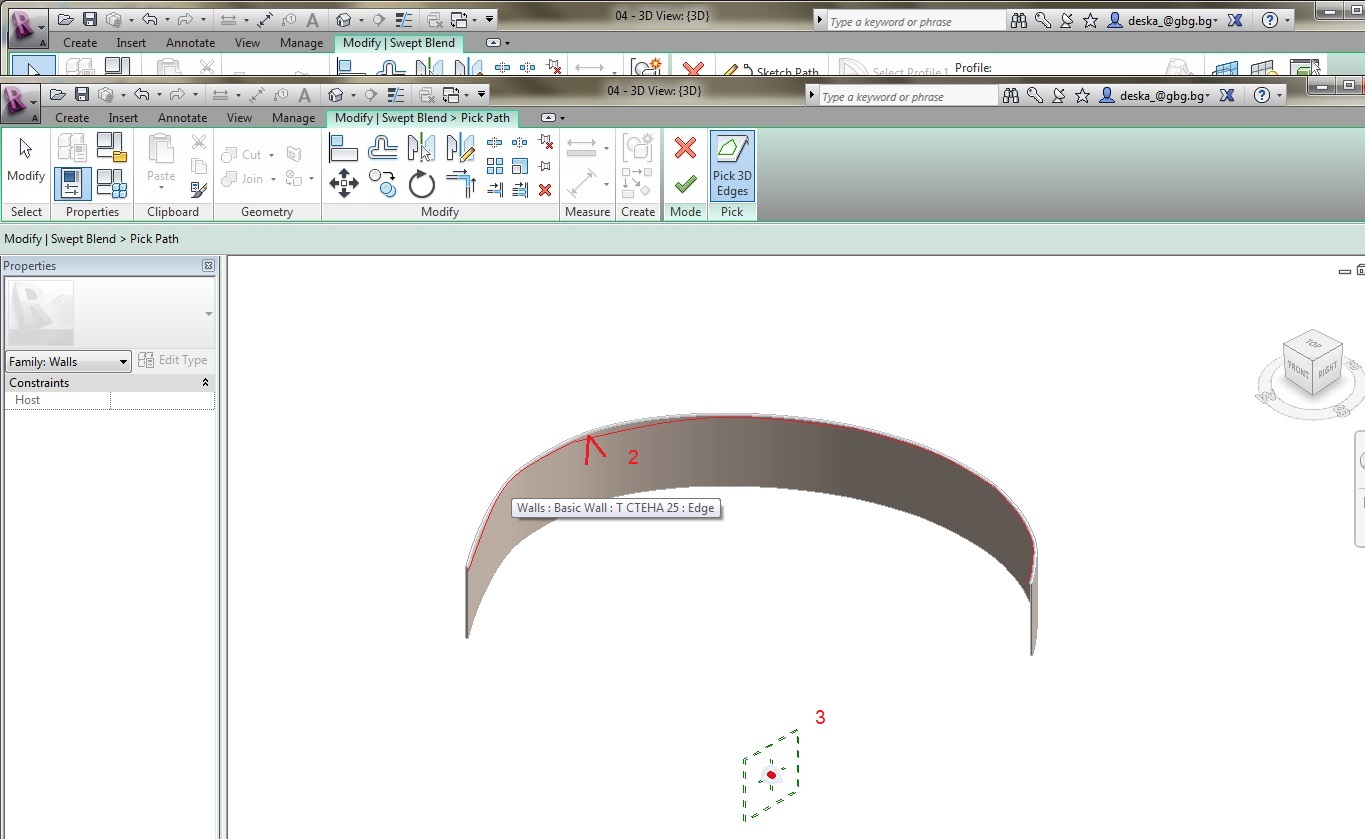The image size is (1365, 839).
Task: Click the Split Element tool
Action: coord(495,142)
